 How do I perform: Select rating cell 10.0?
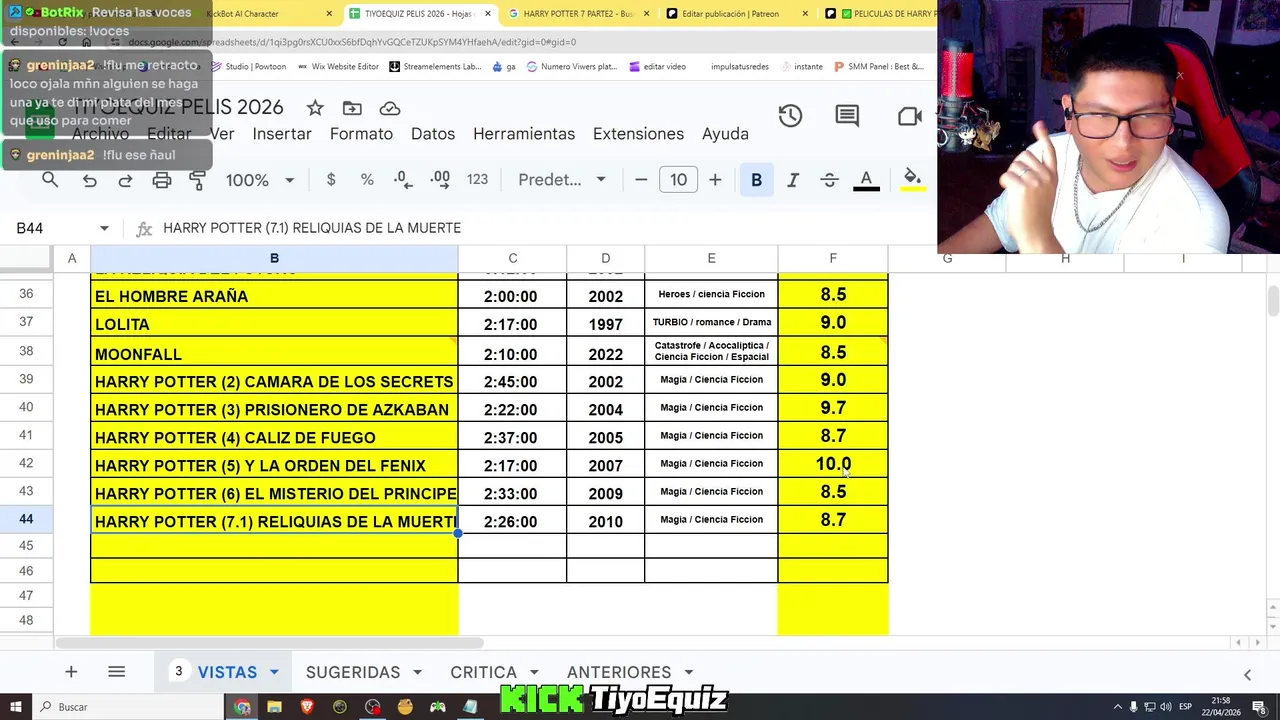pos(833,464)
